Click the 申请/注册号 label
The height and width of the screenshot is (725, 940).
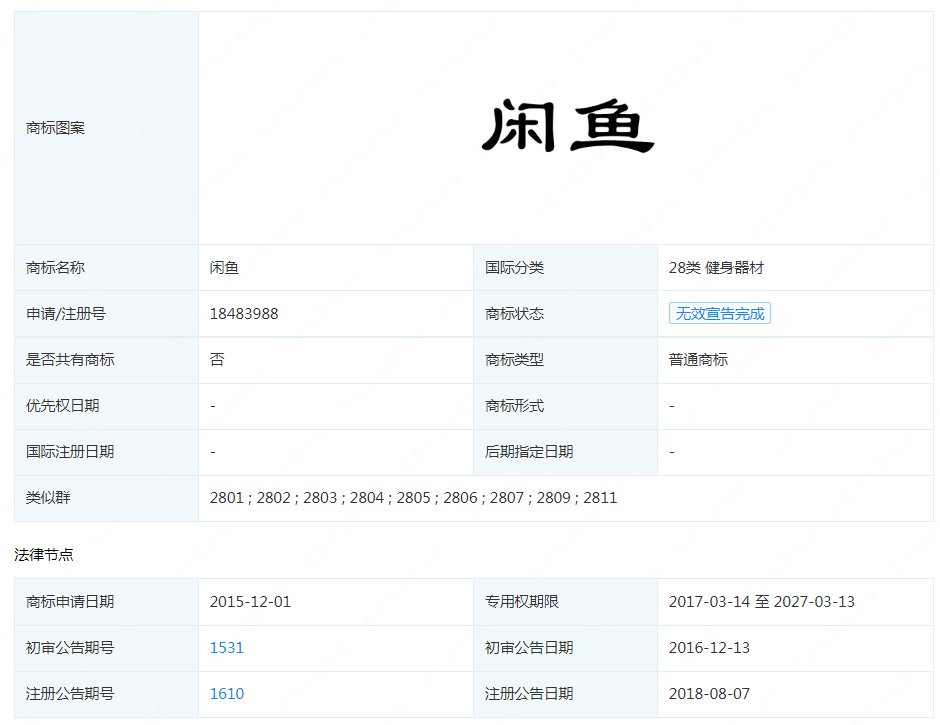tap(66, 314)
